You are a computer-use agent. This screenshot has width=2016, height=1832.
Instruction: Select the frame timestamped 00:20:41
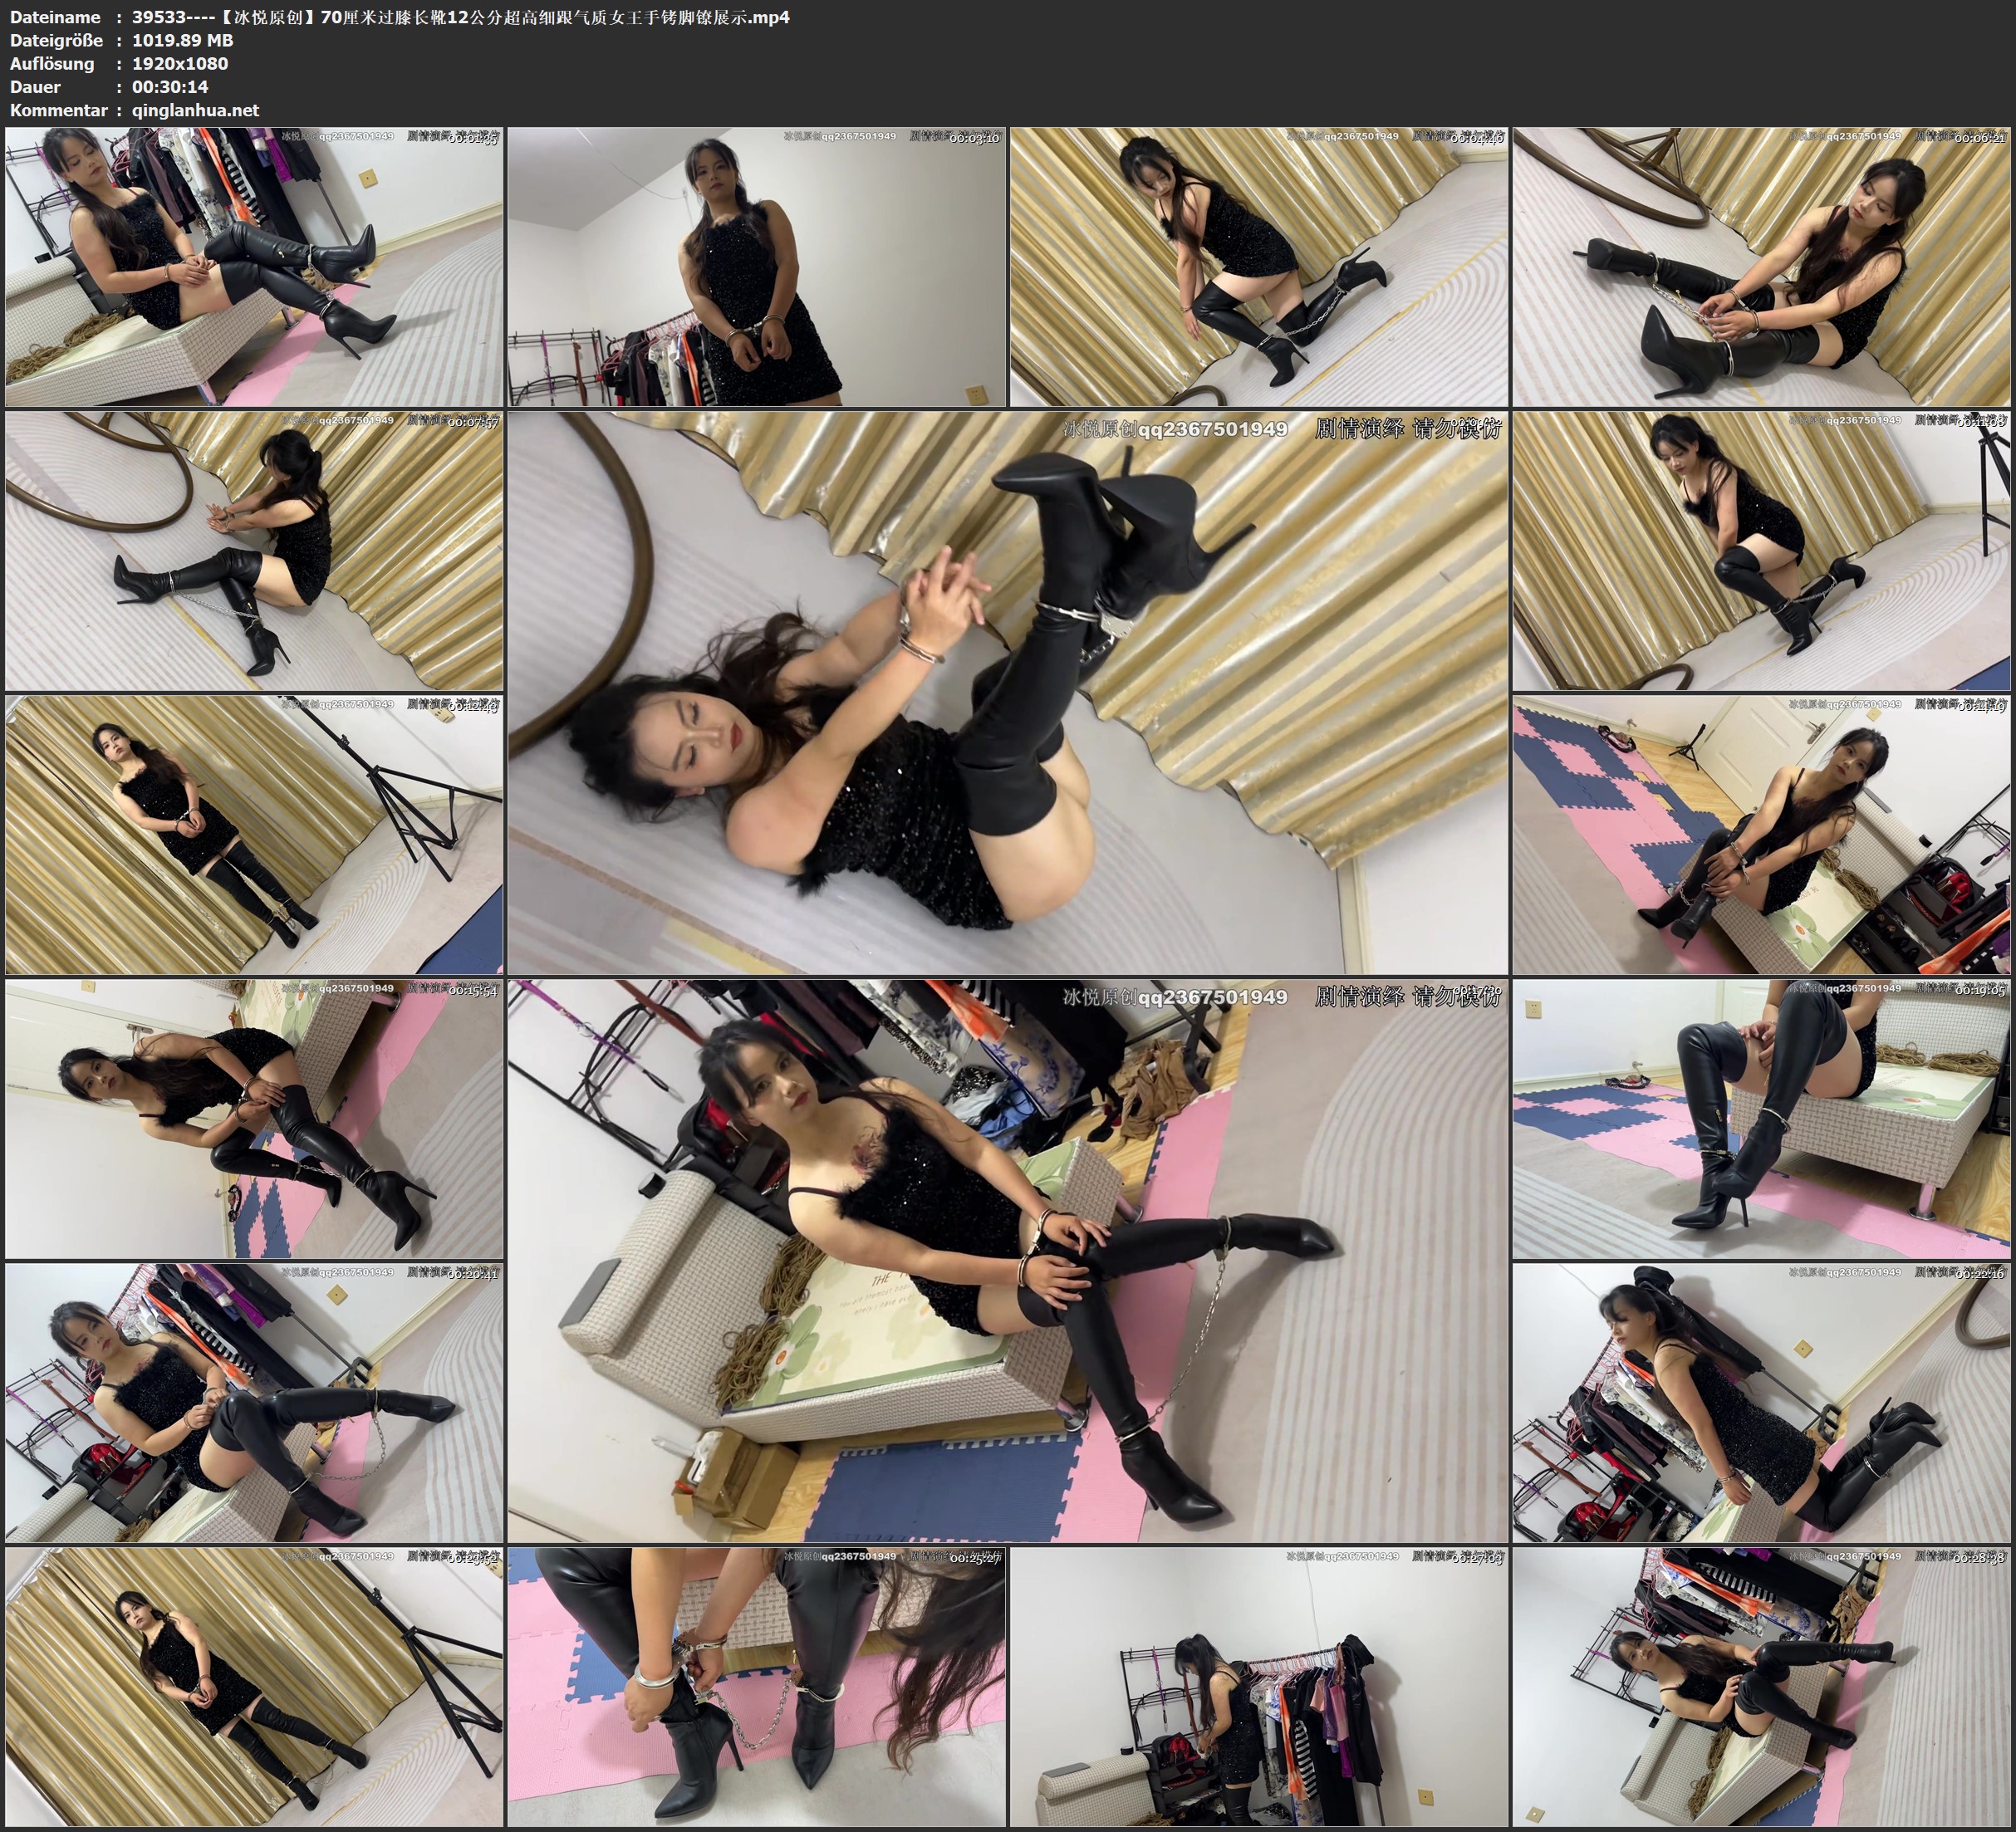click(254, 1402)
